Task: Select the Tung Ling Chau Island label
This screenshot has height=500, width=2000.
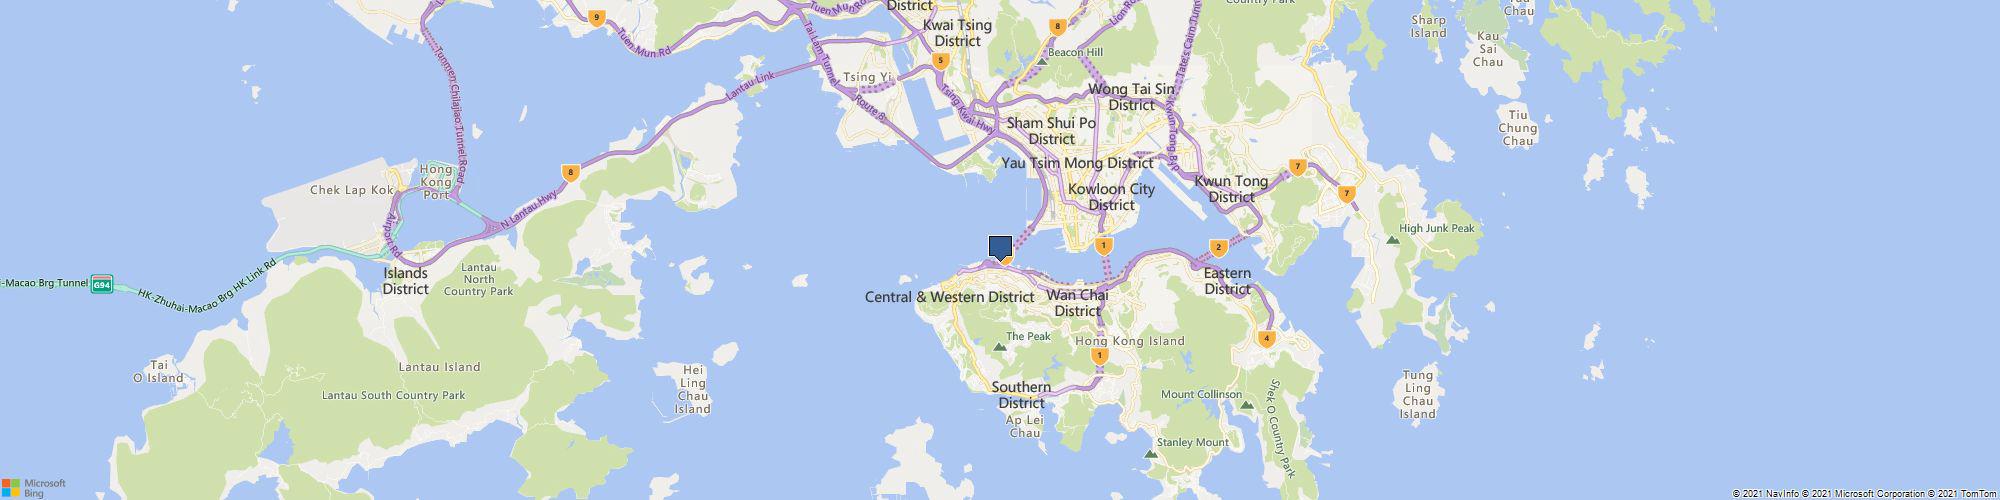Action: click(x=1418, y=395)
